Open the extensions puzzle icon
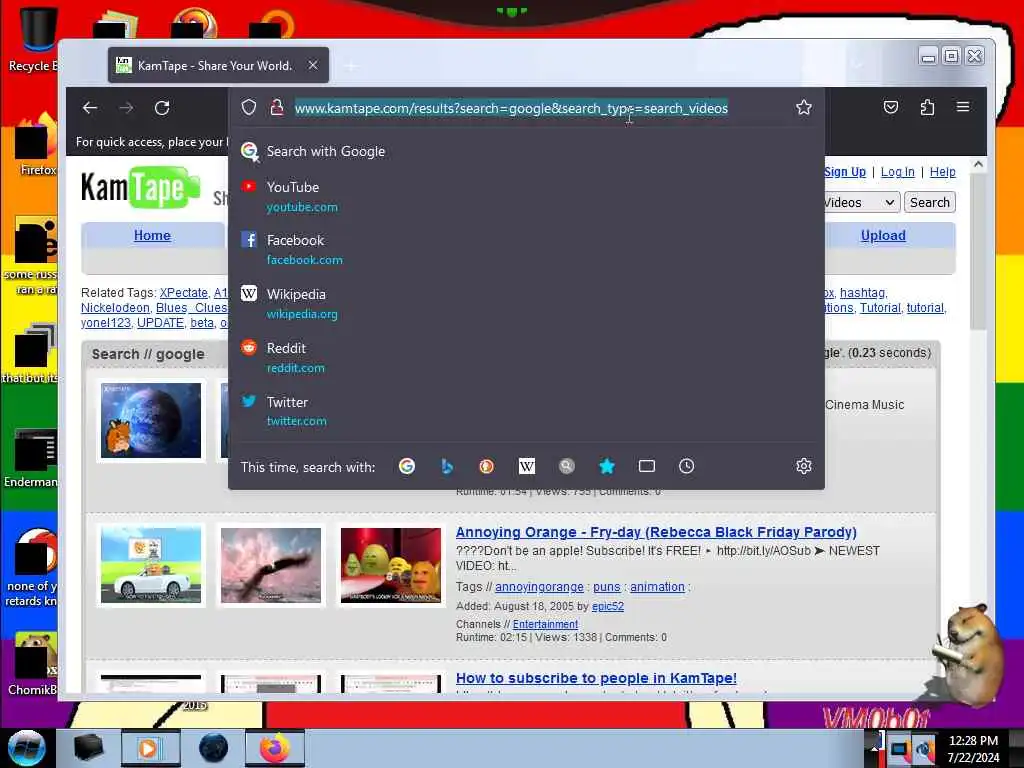The width and height of the screenshot is (1024, 768). click(927, 107)
